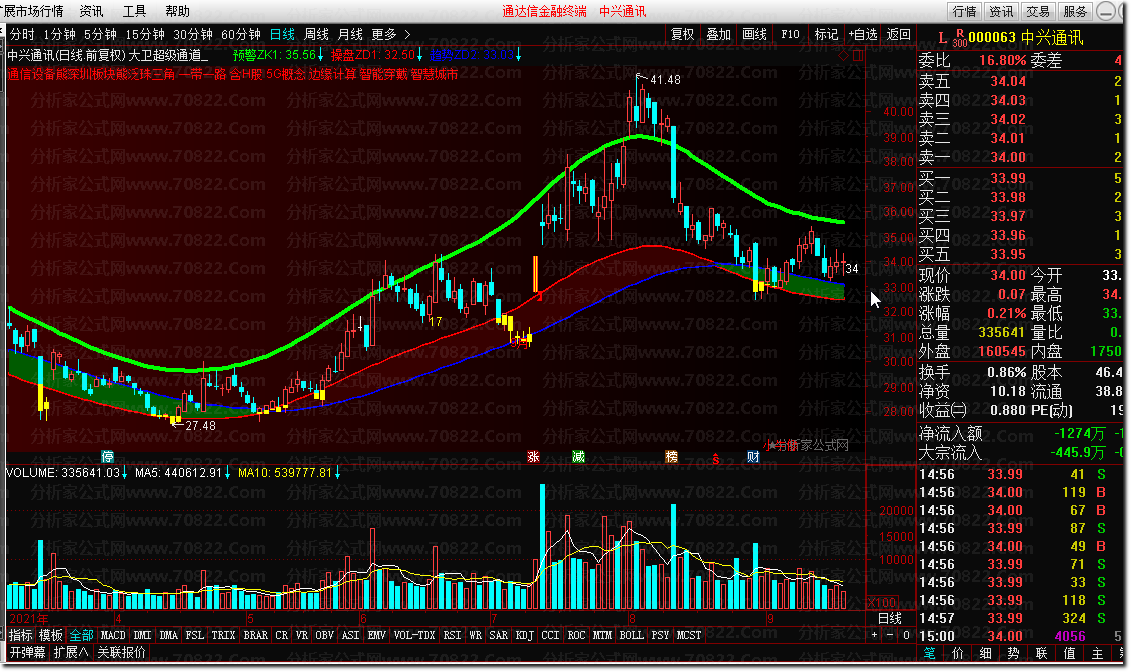Click the down arrow next to ZD2 value

pyautogui.click(x=518, y=55)
